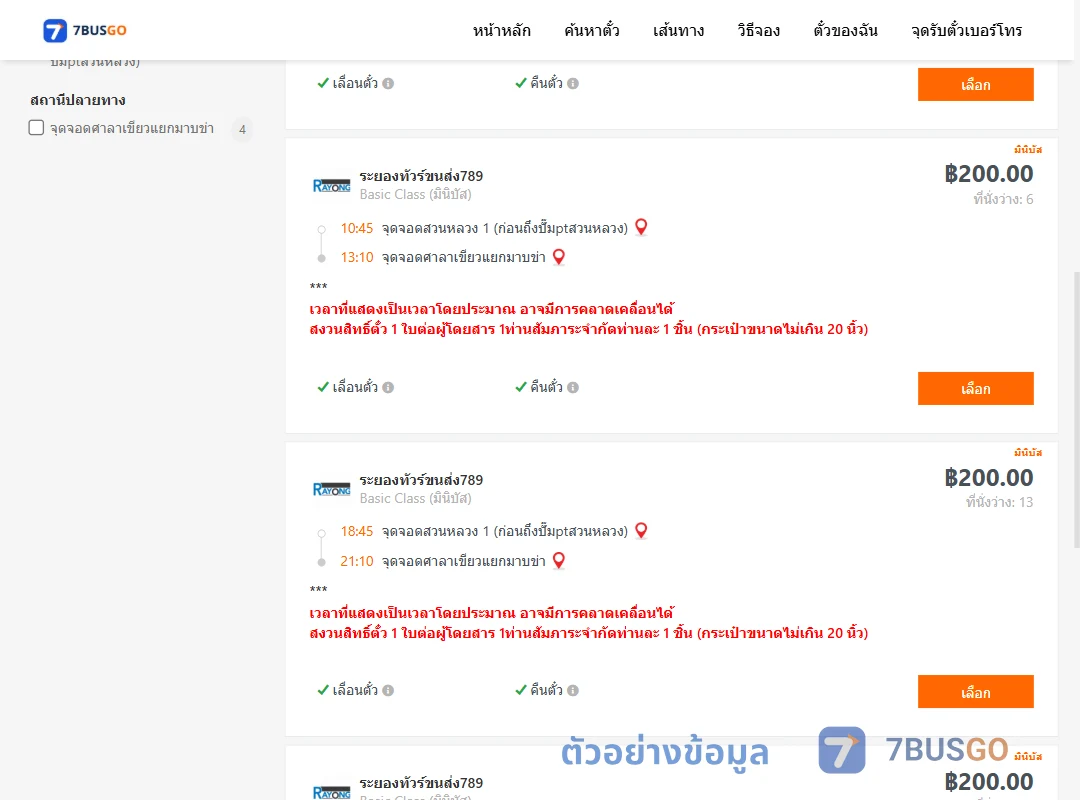Tick จุดจอดศาลาเขียวแยกมาบข่า destination checkbox
1080x800 pixels.
(x=36, y=127)
